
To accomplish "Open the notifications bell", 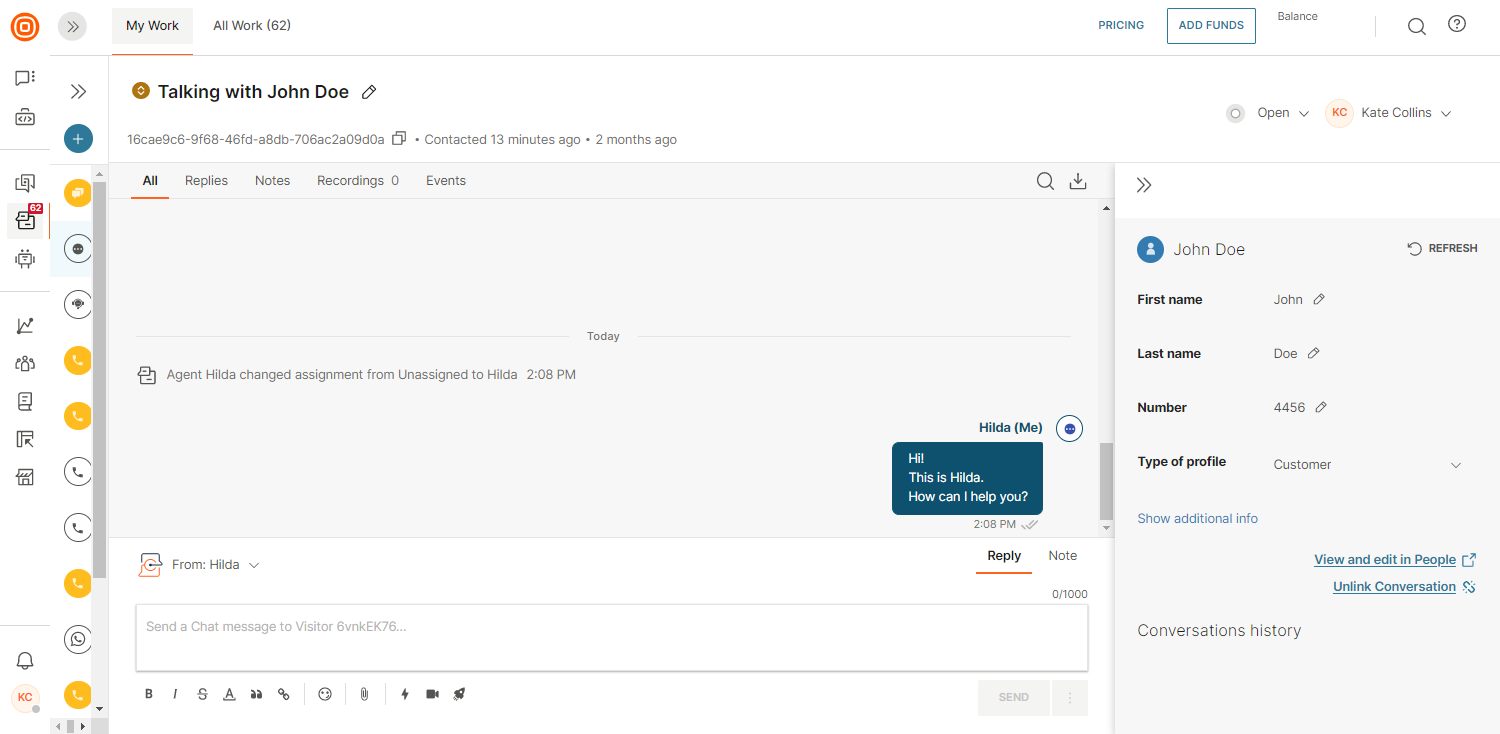I will pos(25,660).
